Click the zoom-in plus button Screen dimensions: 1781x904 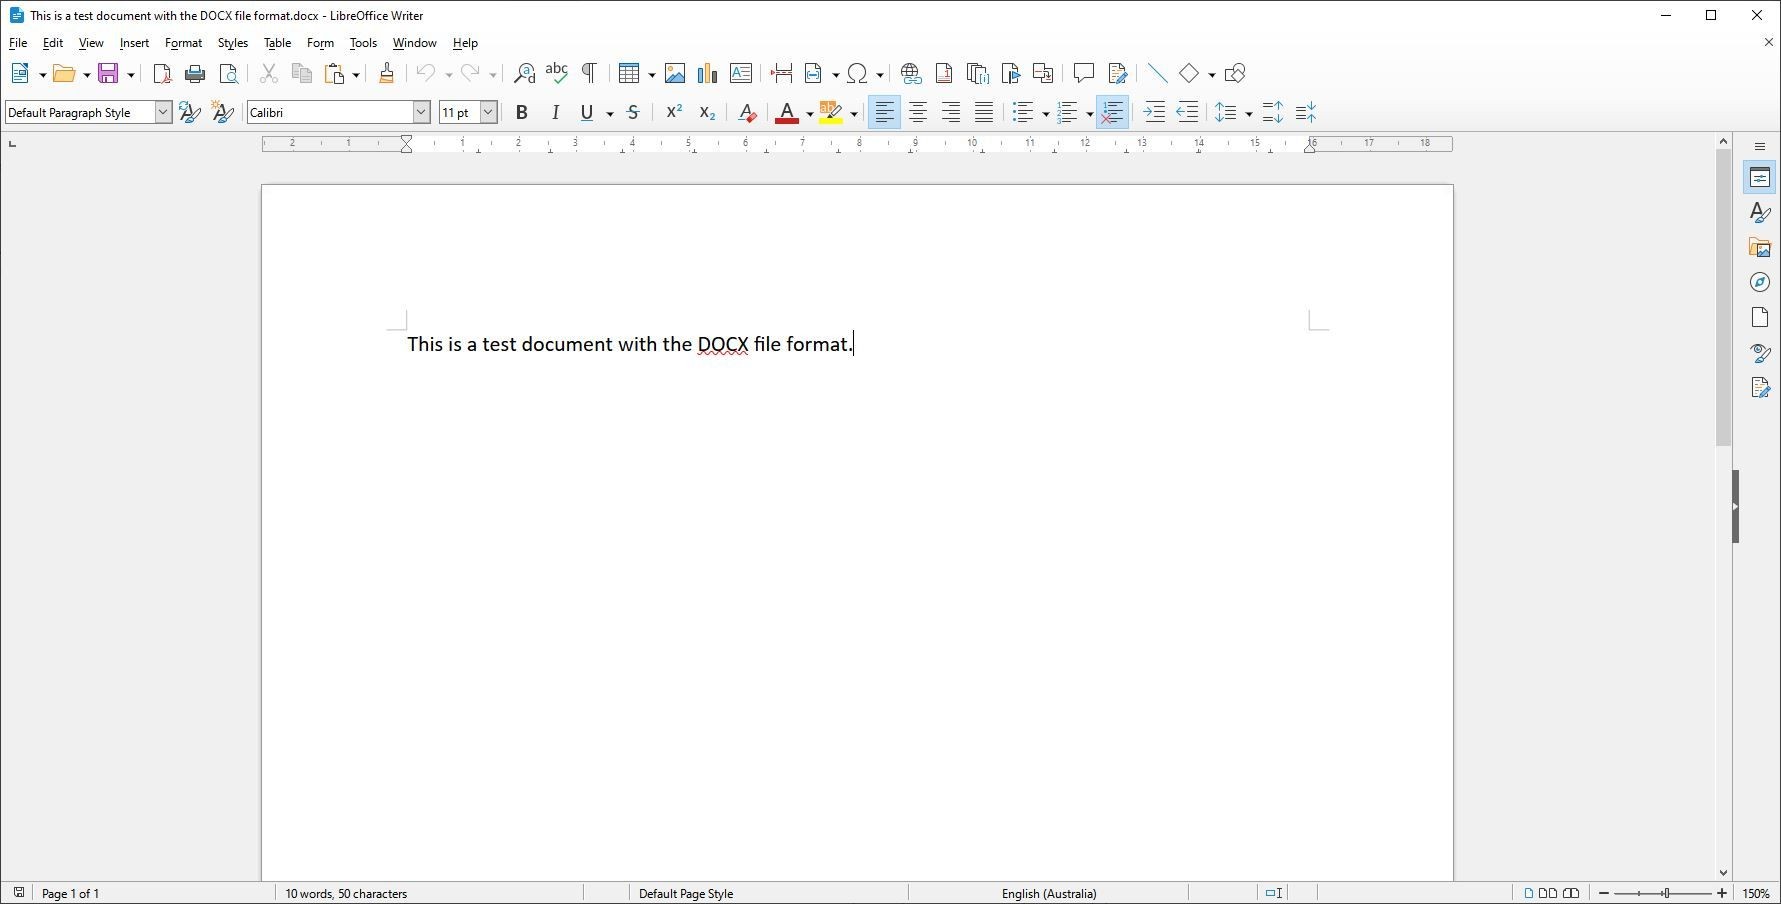click(1722, 893)
